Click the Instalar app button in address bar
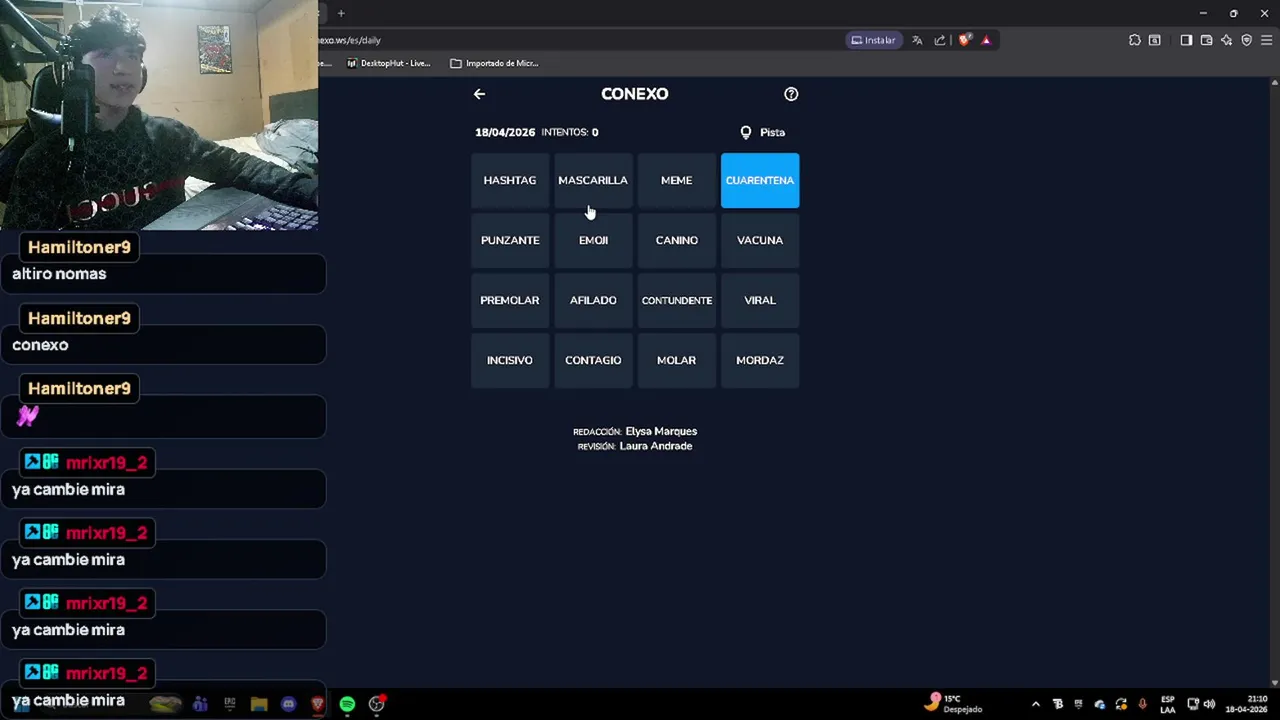The image size is (1280, 720). pos(873,40)
